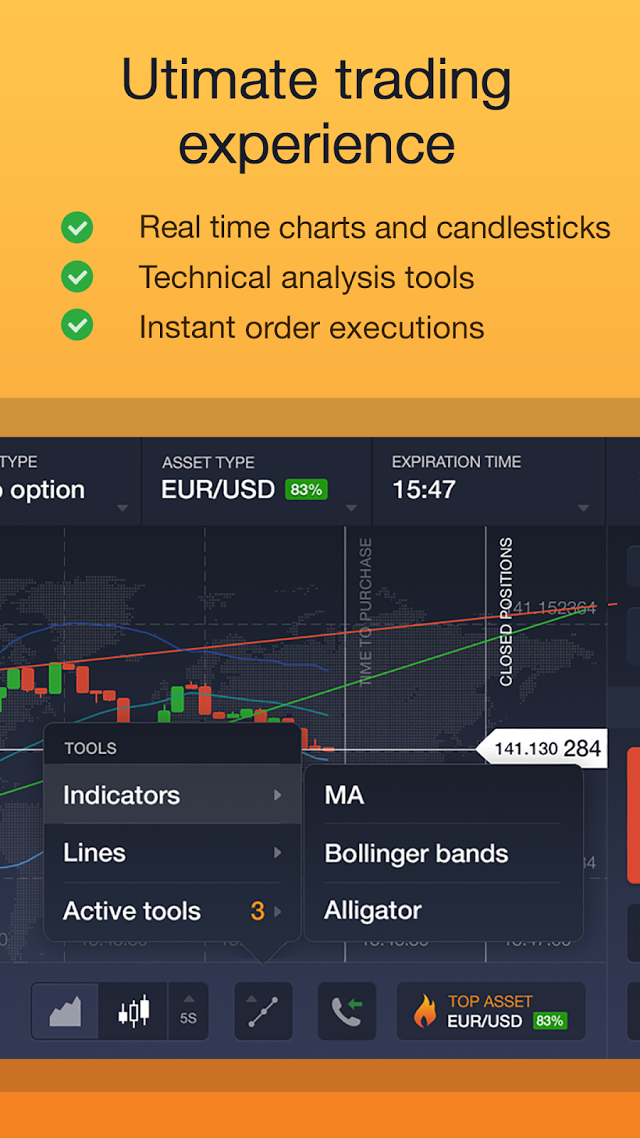Image resolution: width=640 pixels, height=1138 pixels.
Task: Choose Bollinger bands indicator
Action: tap(443, 853)
